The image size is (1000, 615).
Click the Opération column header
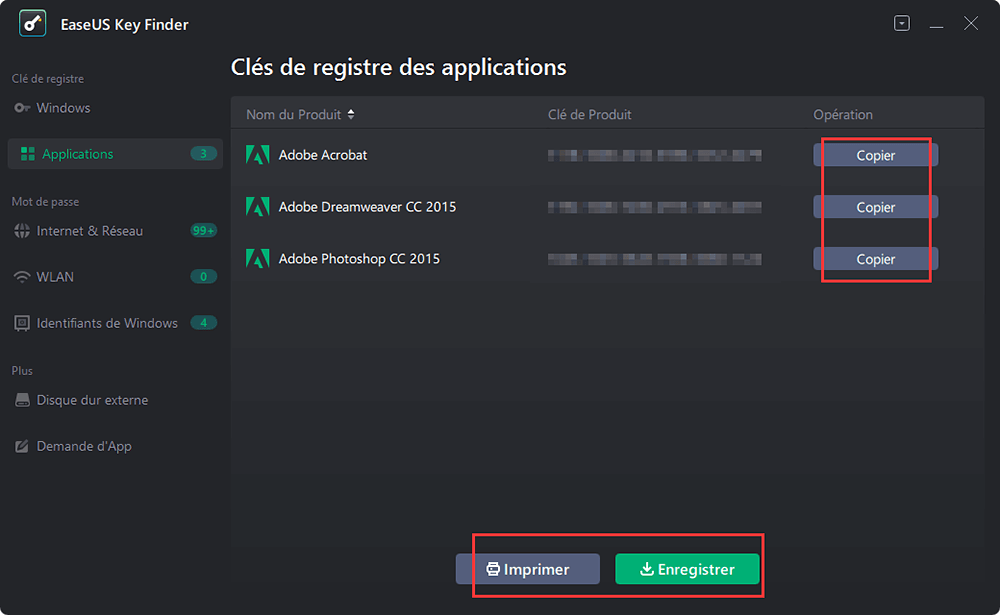tap(842, 115)
